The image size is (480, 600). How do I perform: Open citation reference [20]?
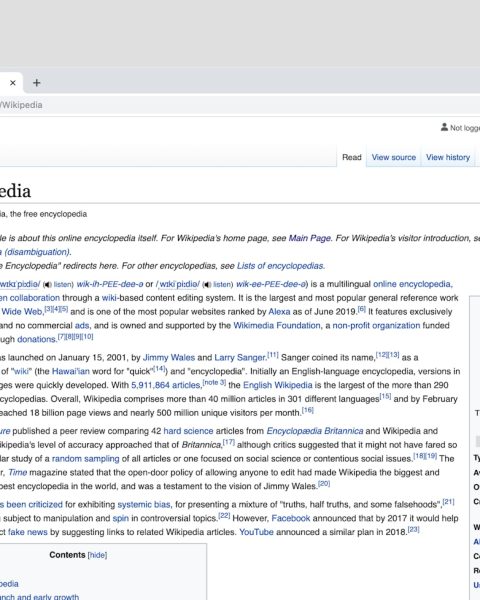(324, 483)
